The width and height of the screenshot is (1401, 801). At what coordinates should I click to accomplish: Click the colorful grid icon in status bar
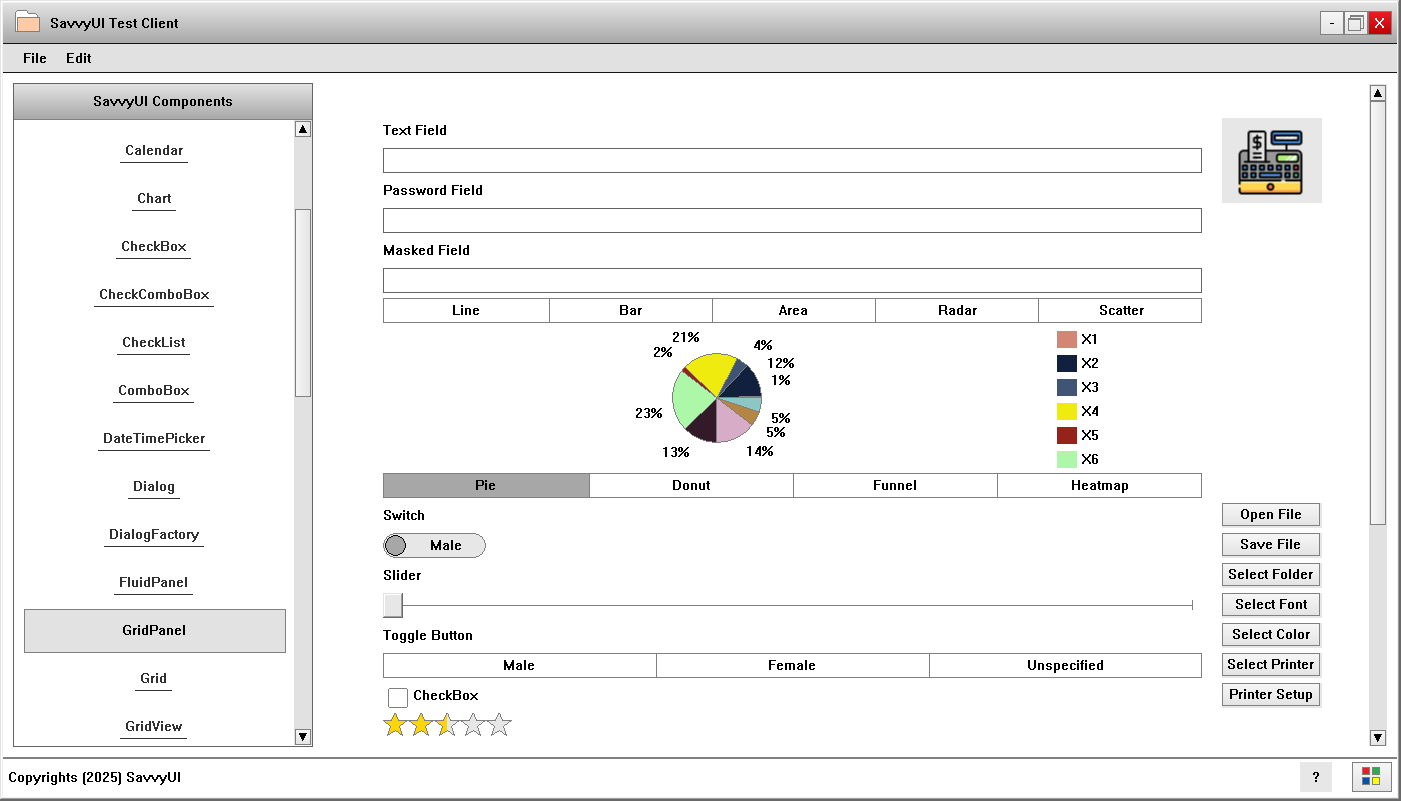coord(1371,777)
